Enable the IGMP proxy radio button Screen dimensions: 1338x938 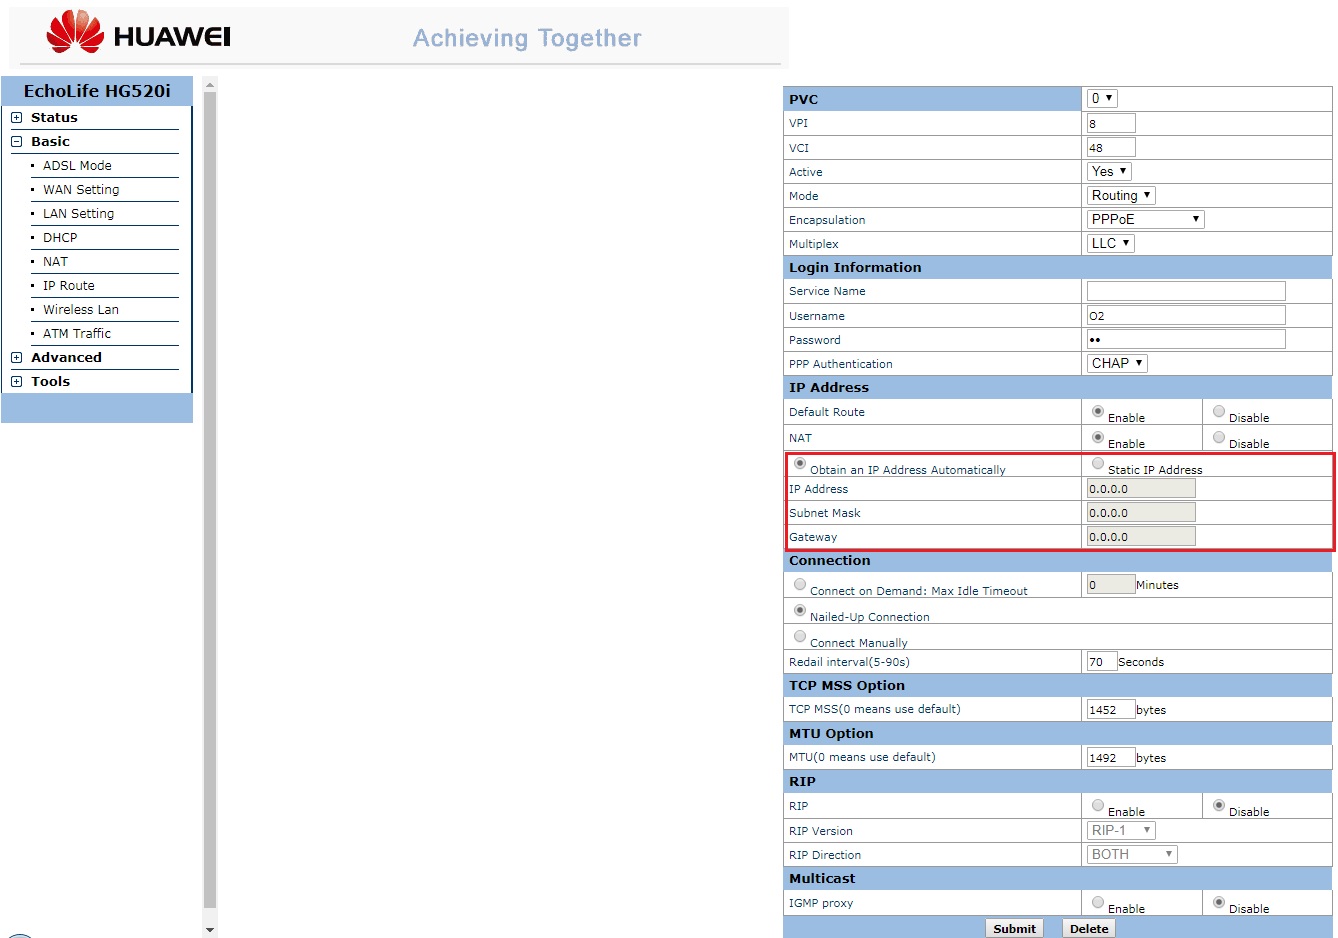coord(1098,902)
